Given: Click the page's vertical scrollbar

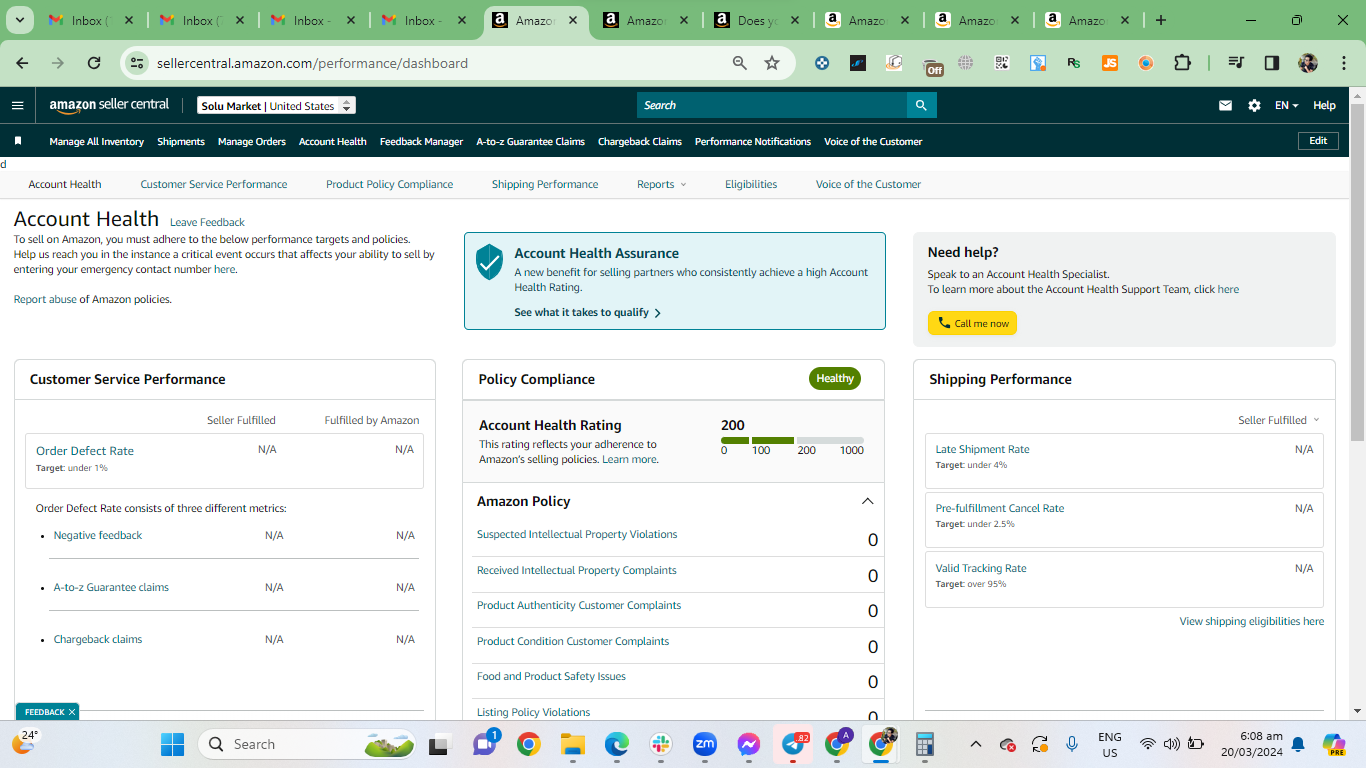Looking at the screenshot, I should point(1357,270).
